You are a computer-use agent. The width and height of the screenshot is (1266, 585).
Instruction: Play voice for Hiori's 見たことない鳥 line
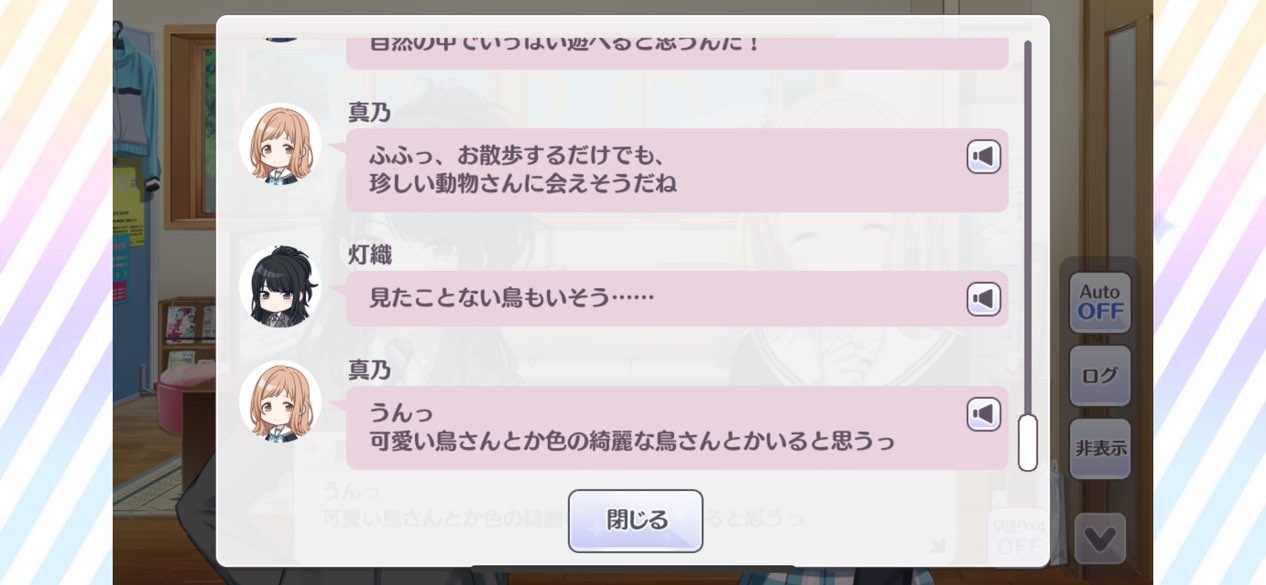click(984, 299)
